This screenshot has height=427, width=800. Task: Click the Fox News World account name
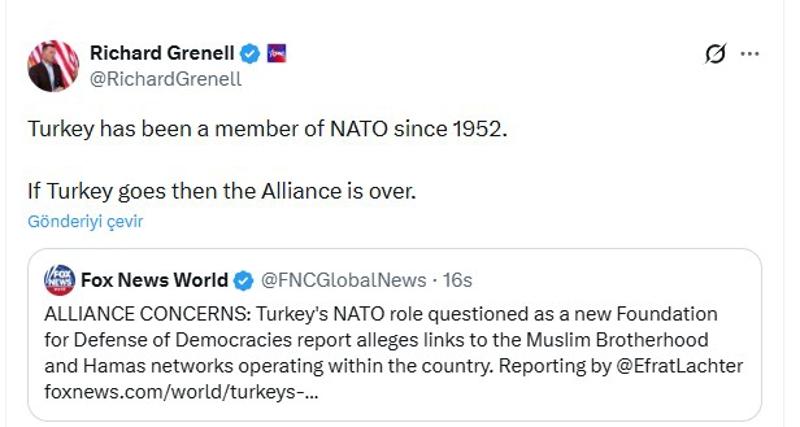pyautogui.click(x=154, y=279)
